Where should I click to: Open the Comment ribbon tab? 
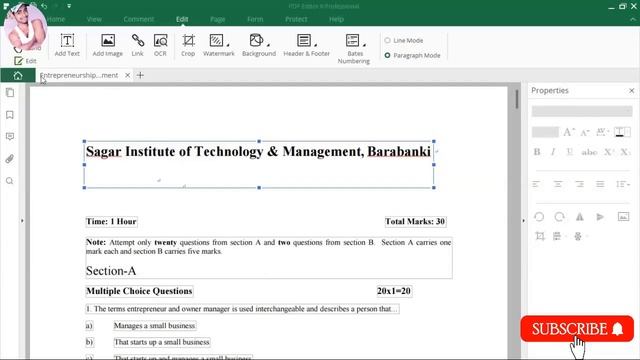pos(139,19)
